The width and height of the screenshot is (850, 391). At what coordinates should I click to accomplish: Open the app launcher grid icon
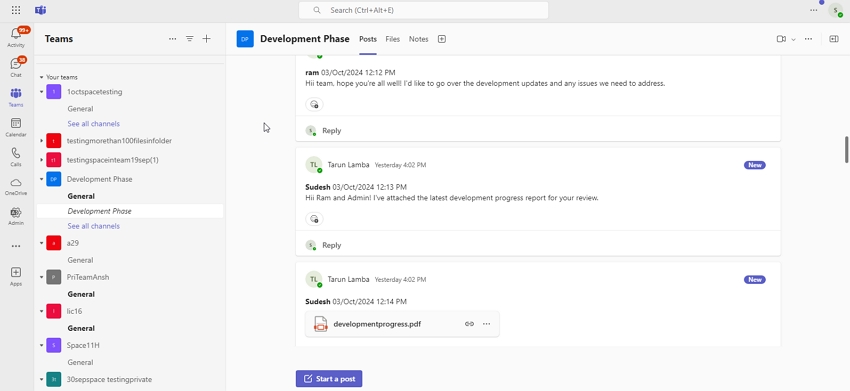pyautogui.click(x=16, y=10)
